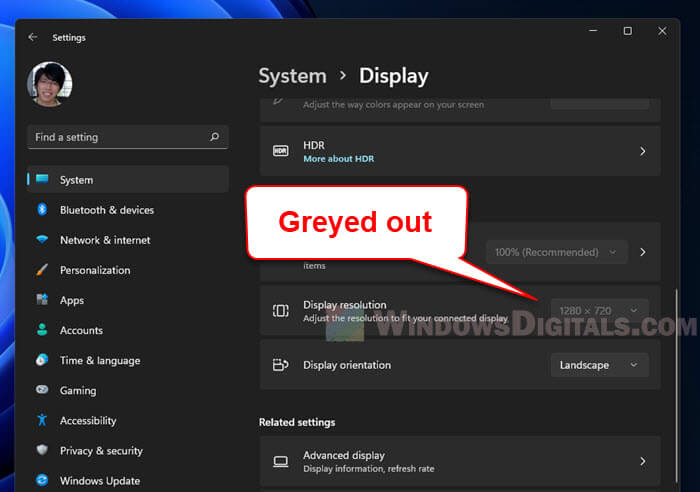Open the Scale 100% (Recommended) dropdown
The image size is (700, 492).
click(557, 252)
